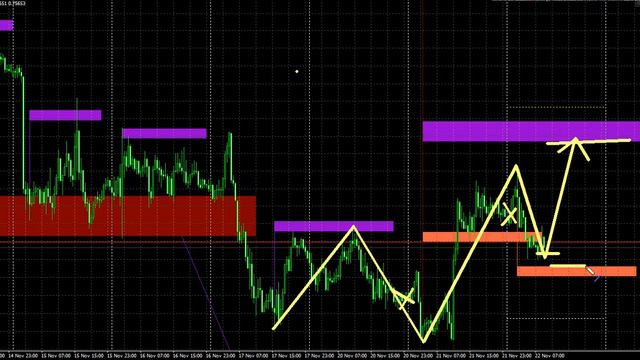This screenshot has height=360, width=640.
Task: Select the lowest orange rectangle near the cursor
Action: pyautogui.click(x=576, y=271)
